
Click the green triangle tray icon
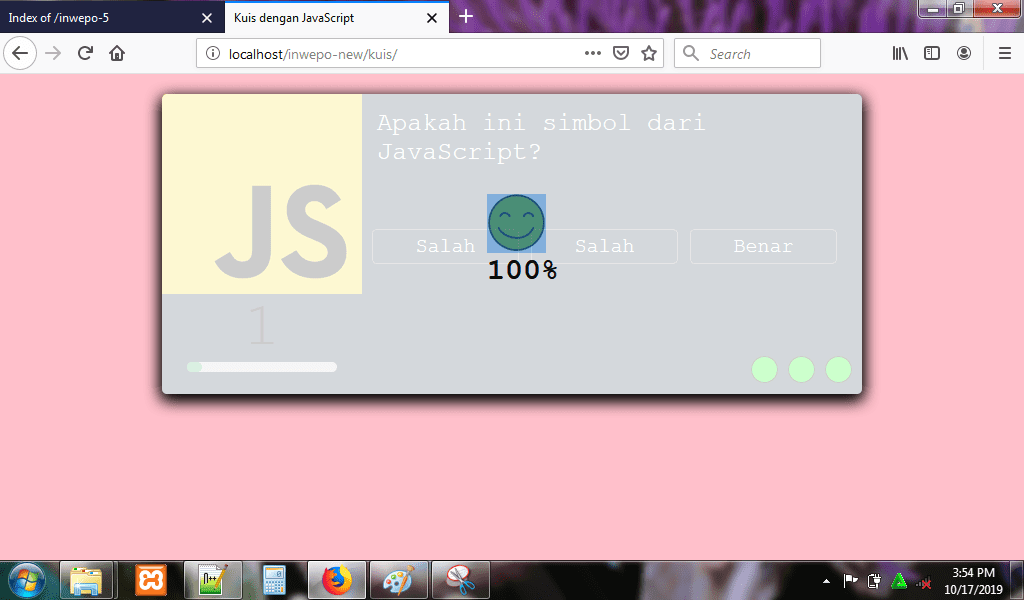899,580
